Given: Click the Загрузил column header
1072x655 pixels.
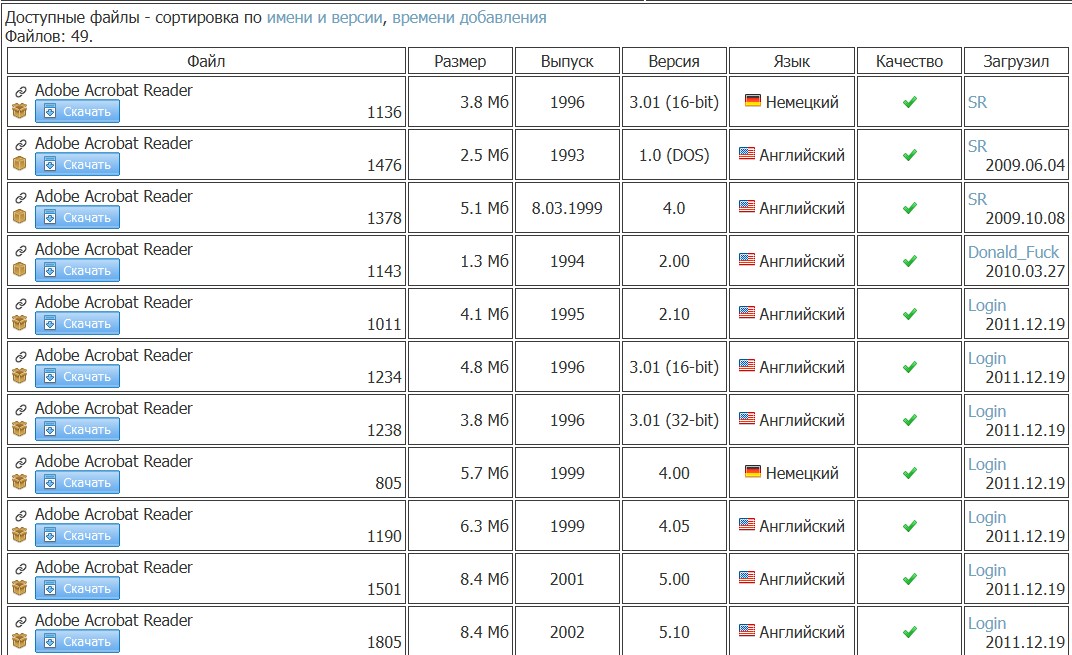Looking at the screenshot, I should 1016,61.
